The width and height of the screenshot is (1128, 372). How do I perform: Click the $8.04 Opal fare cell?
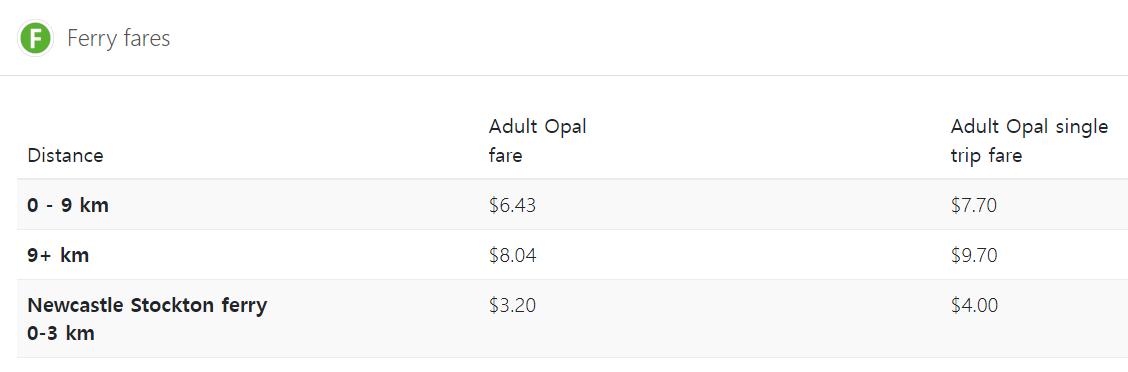[x=513, y=255]
